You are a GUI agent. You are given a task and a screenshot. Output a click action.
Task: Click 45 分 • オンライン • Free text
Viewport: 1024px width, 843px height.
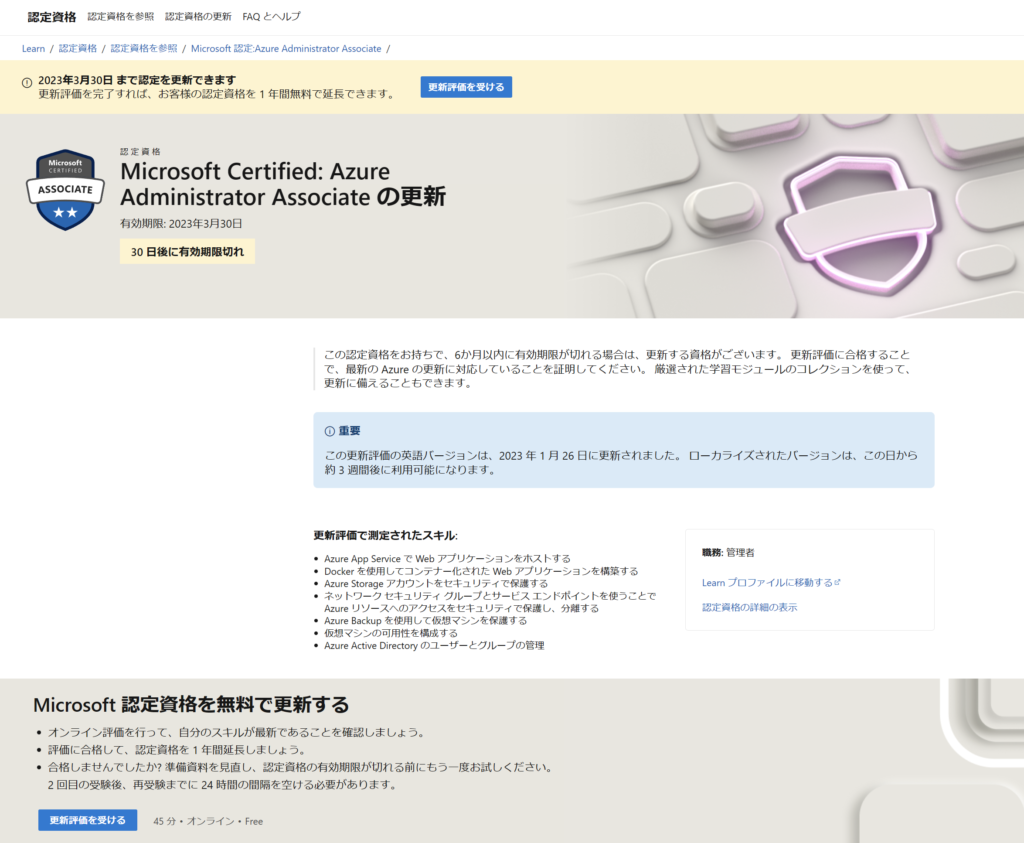tap(208, 821)
